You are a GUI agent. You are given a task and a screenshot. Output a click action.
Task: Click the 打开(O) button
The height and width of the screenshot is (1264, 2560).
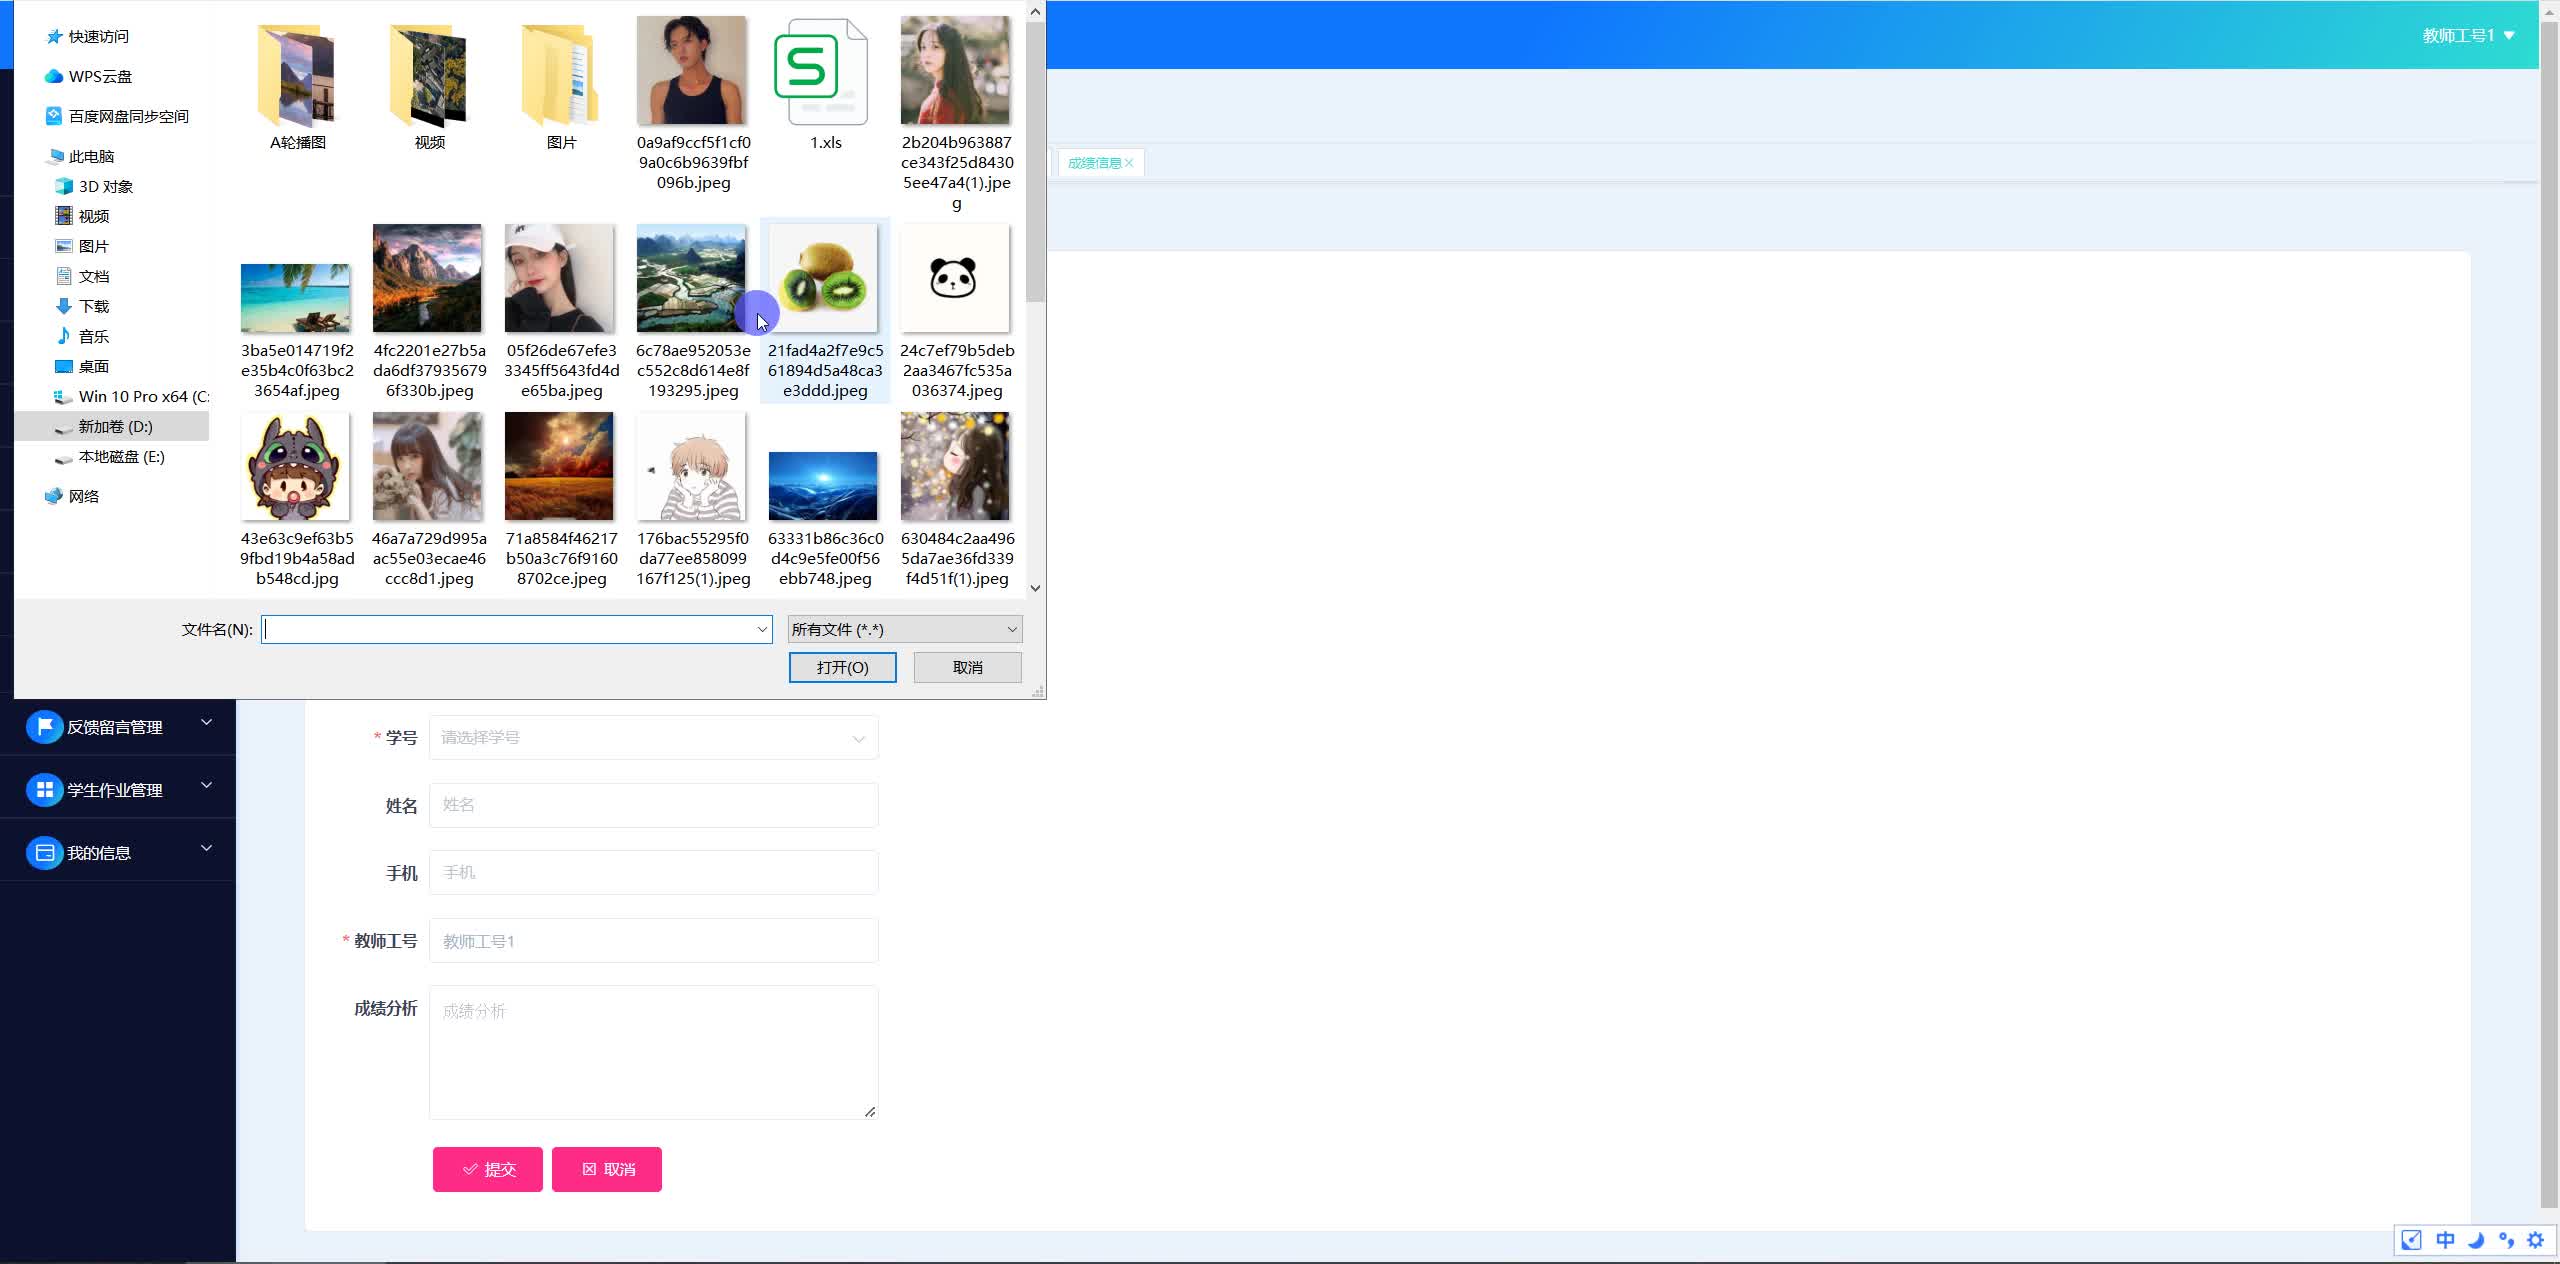coord(842,667)
